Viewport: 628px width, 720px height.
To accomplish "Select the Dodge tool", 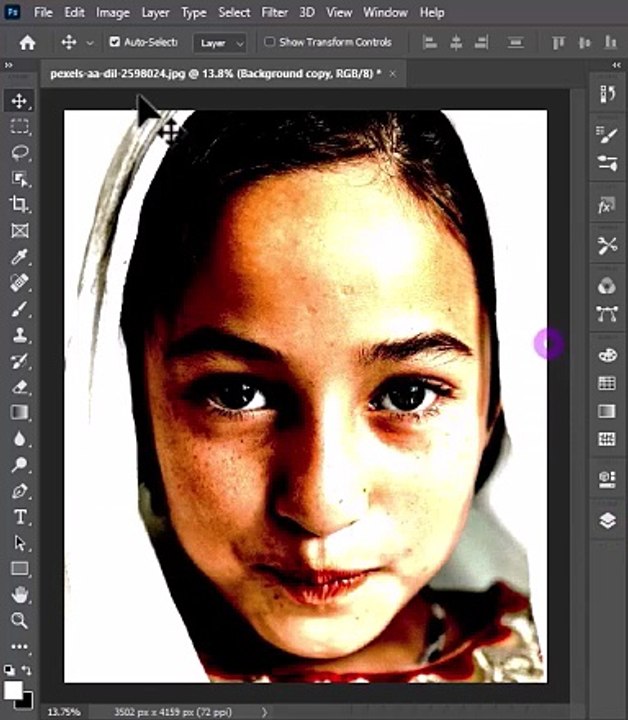I will click(x=19, y=465).
